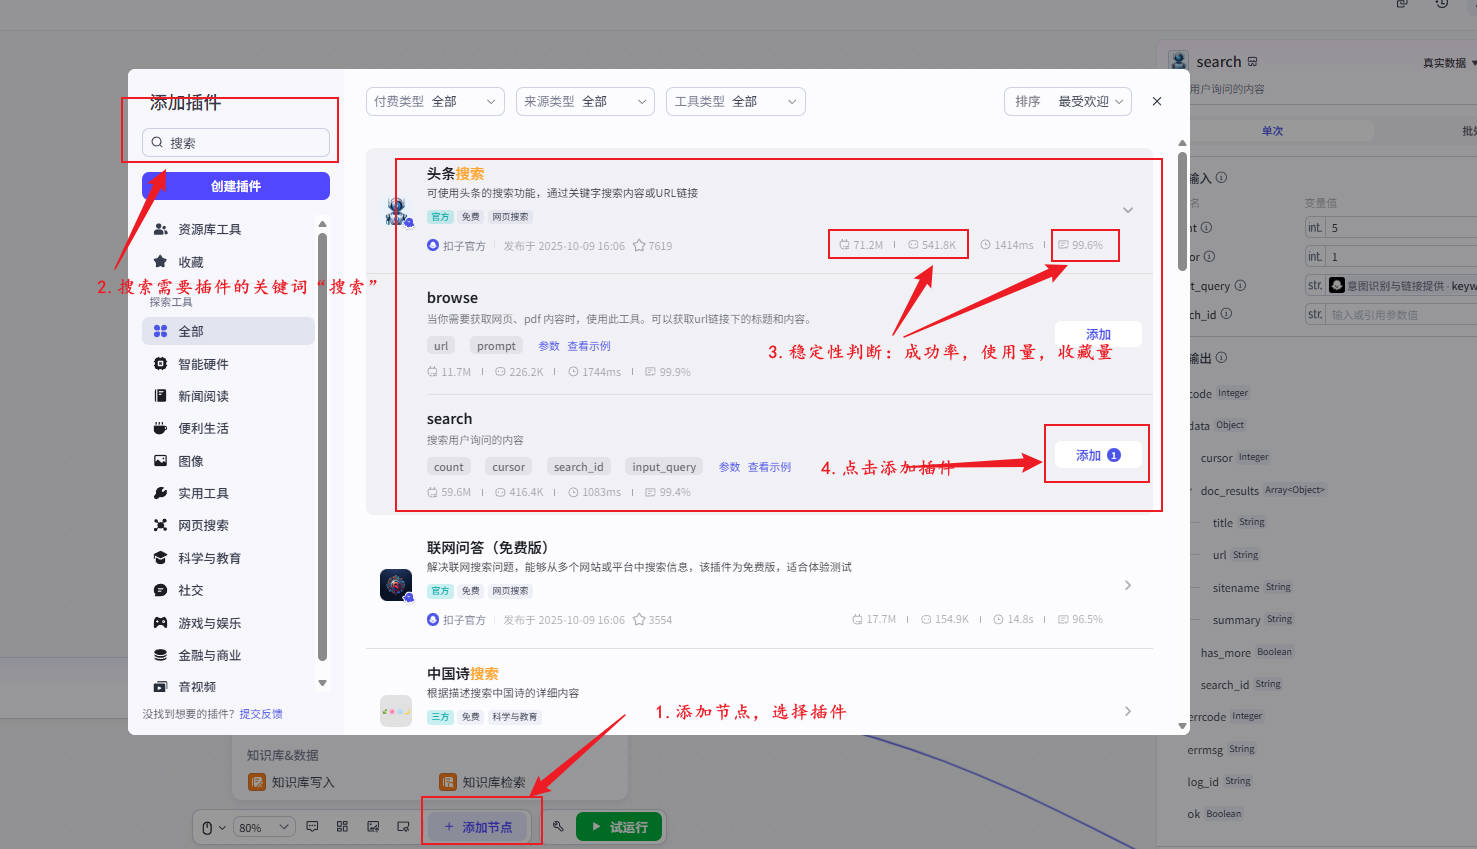Open the 查看示例 link for search tool

[769, 466]
